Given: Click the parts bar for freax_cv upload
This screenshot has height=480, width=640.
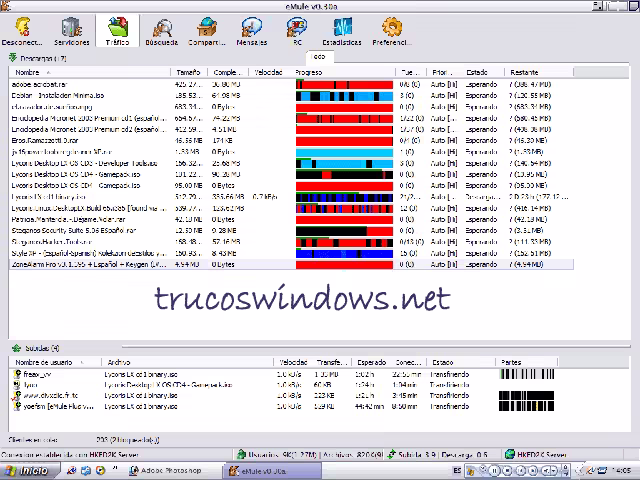Looking at the screenshot, I should [x=527, y=374].
